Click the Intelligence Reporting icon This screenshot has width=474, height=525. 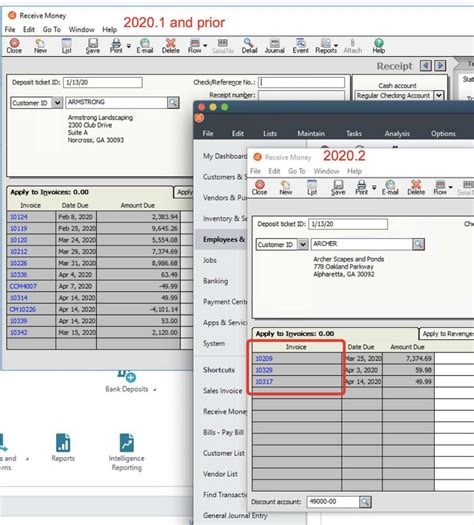click(127, 452)
